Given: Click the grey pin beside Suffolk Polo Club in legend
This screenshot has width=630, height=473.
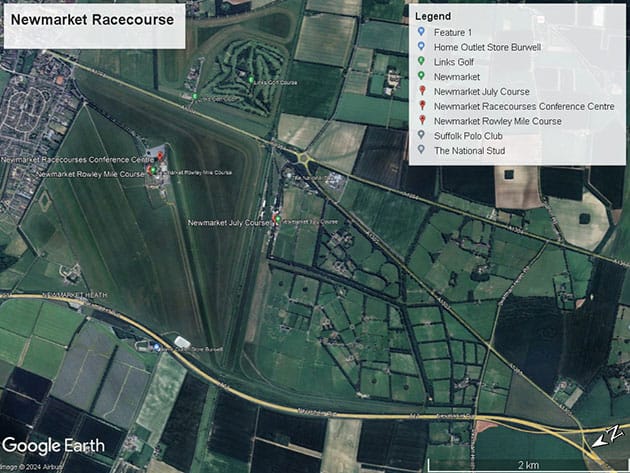Looking at the screenshot, I should click(x=421, y=135).
